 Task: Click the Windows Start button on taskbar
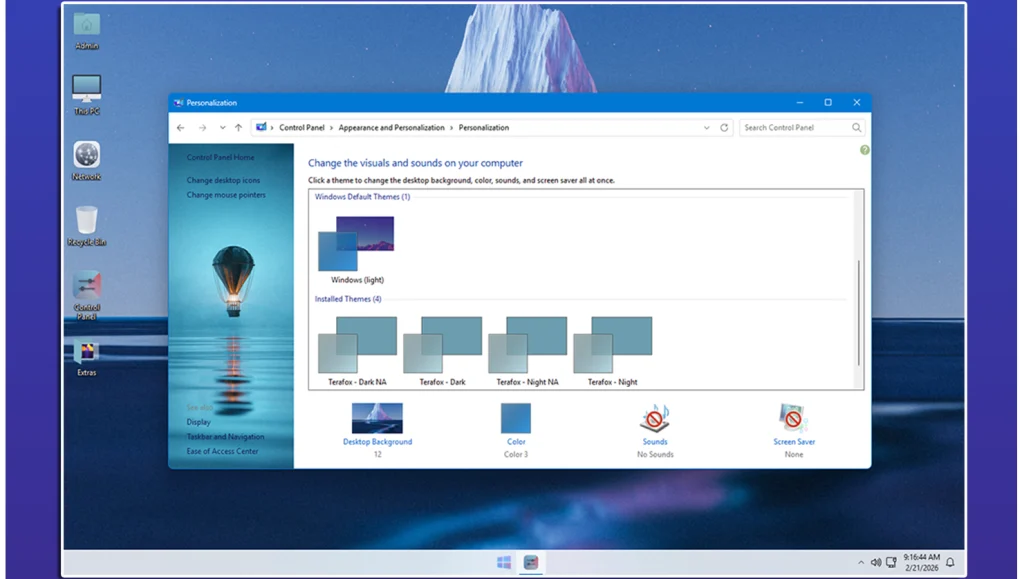(504, 563)
